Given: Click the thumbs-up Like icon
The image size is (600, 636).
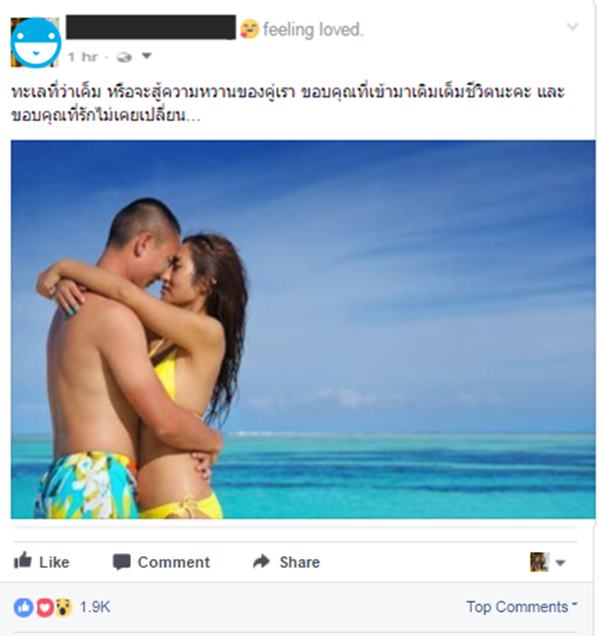Looking at the screenshot, I should [x=23, y=561].
